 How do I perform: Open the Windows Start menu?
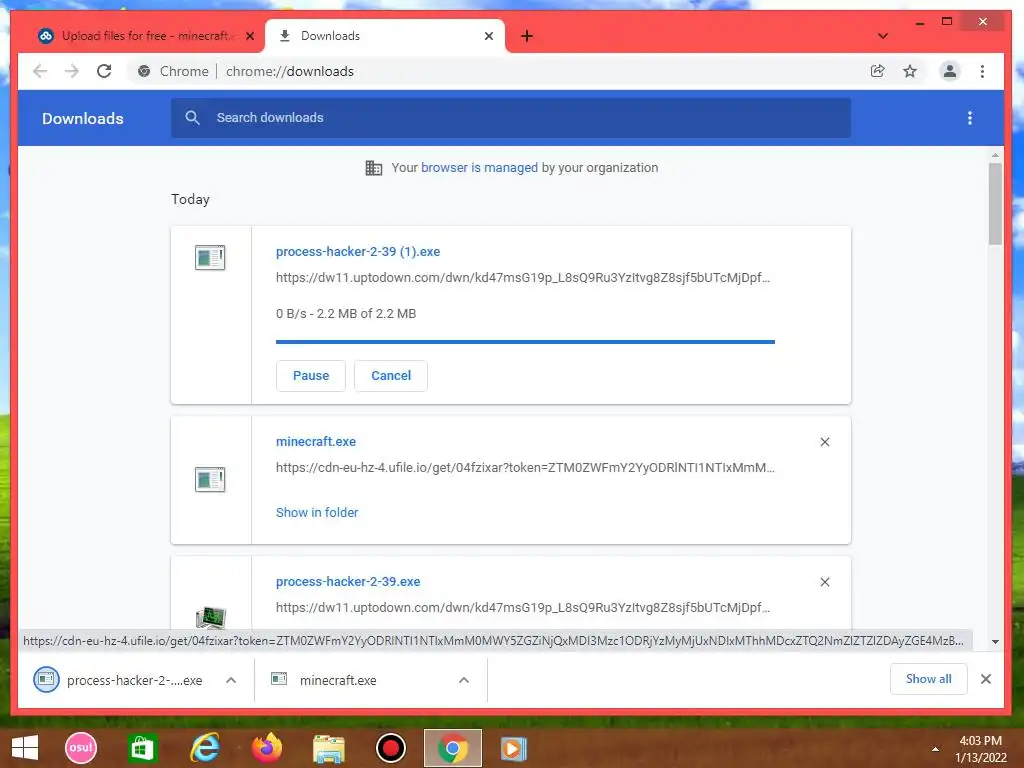(25, 748)
